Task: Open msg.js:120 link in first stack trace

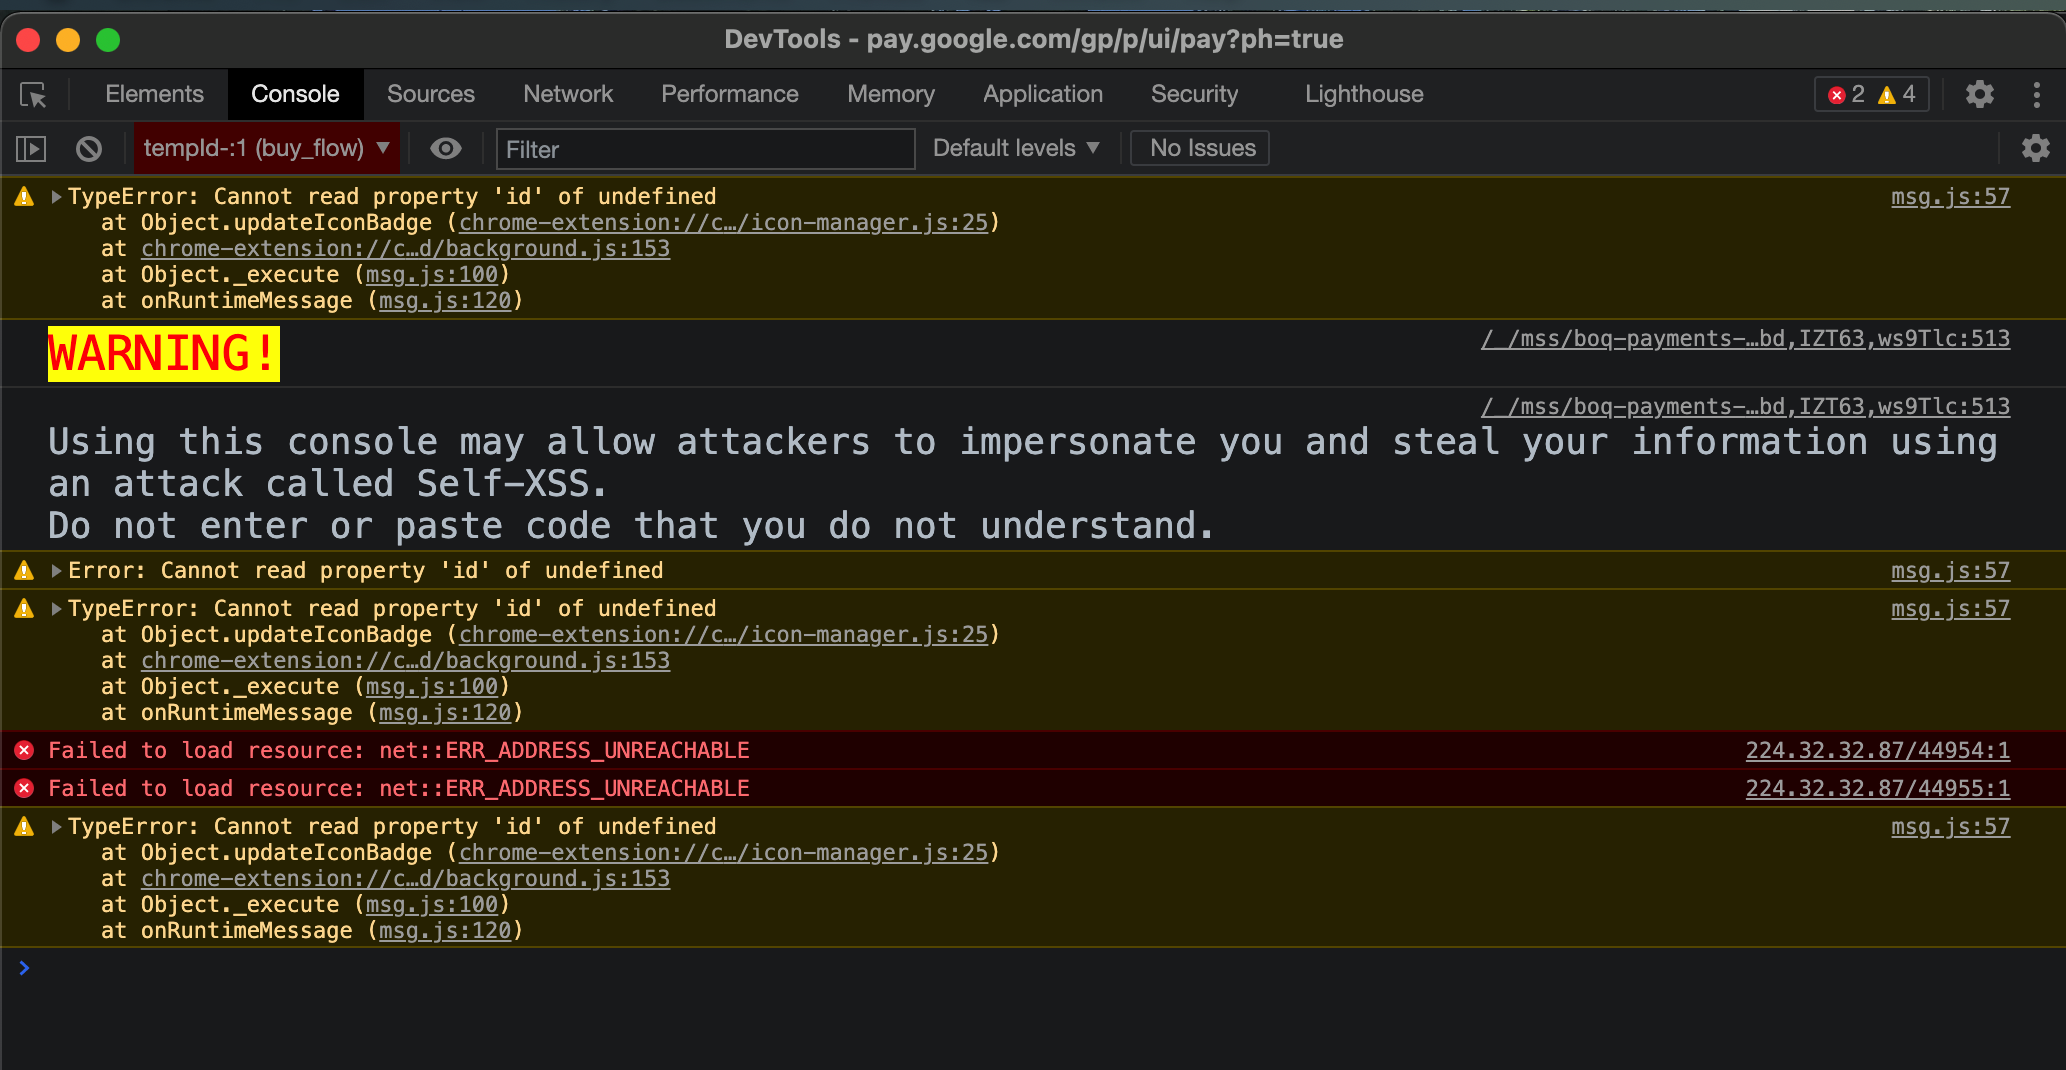Action: point(445,300)
